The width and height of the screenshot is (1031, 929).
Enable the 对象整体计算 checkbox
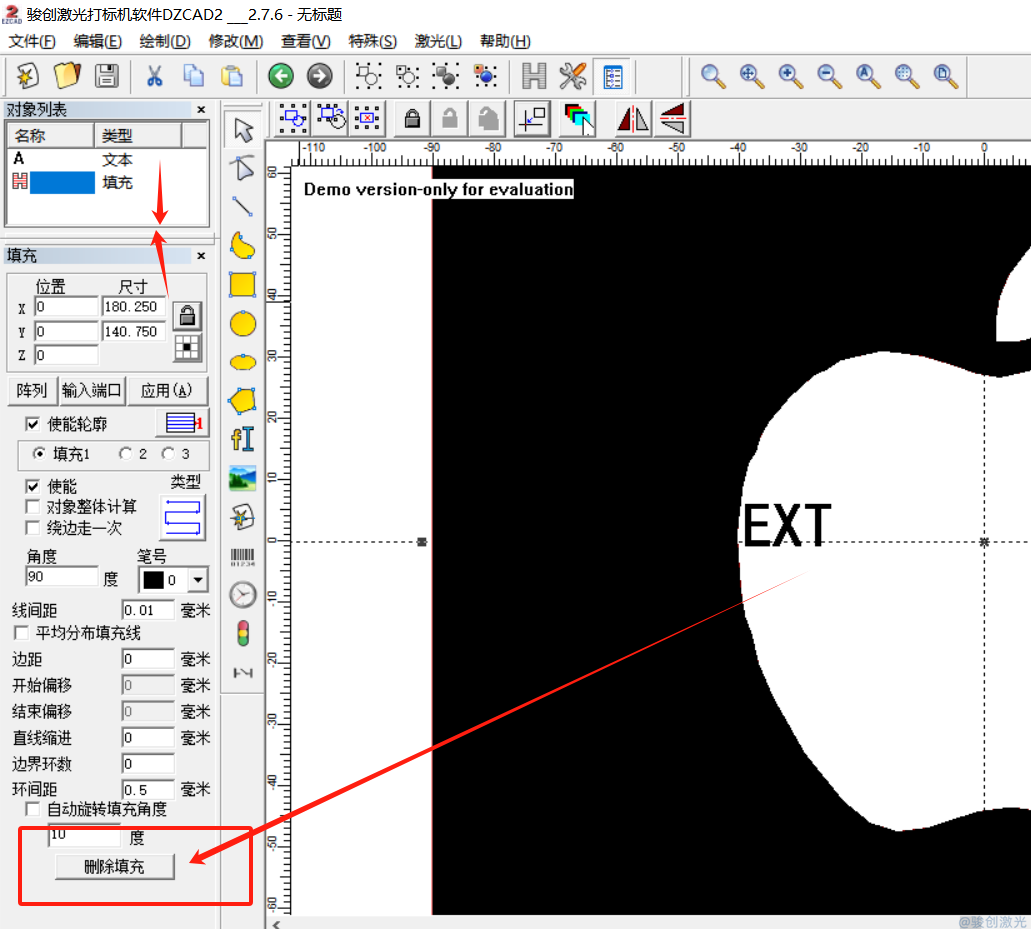[32, 507]
